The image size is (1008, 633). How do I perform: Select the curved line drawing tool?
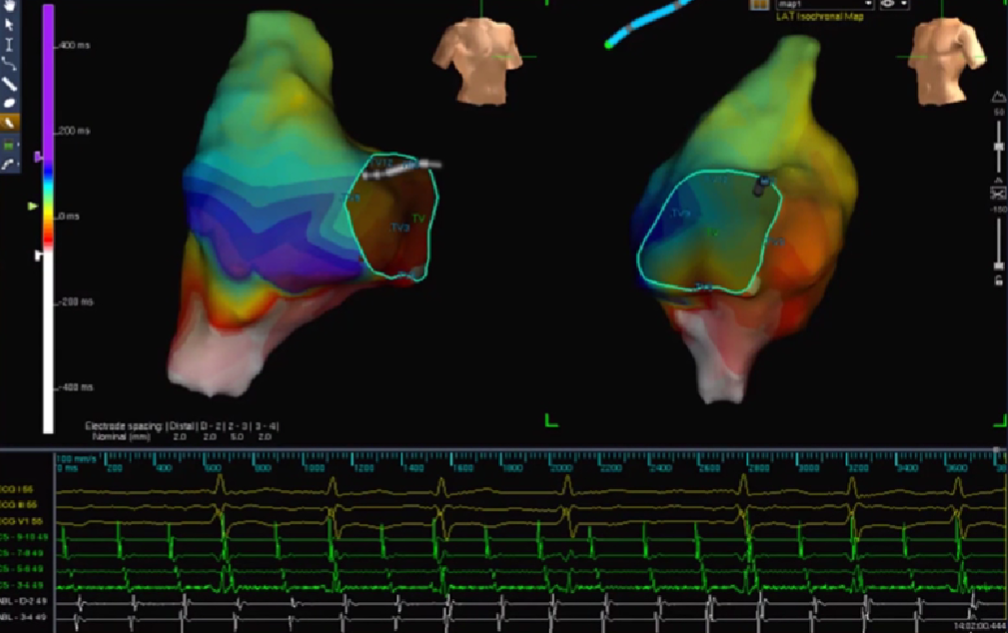(9, 64)
